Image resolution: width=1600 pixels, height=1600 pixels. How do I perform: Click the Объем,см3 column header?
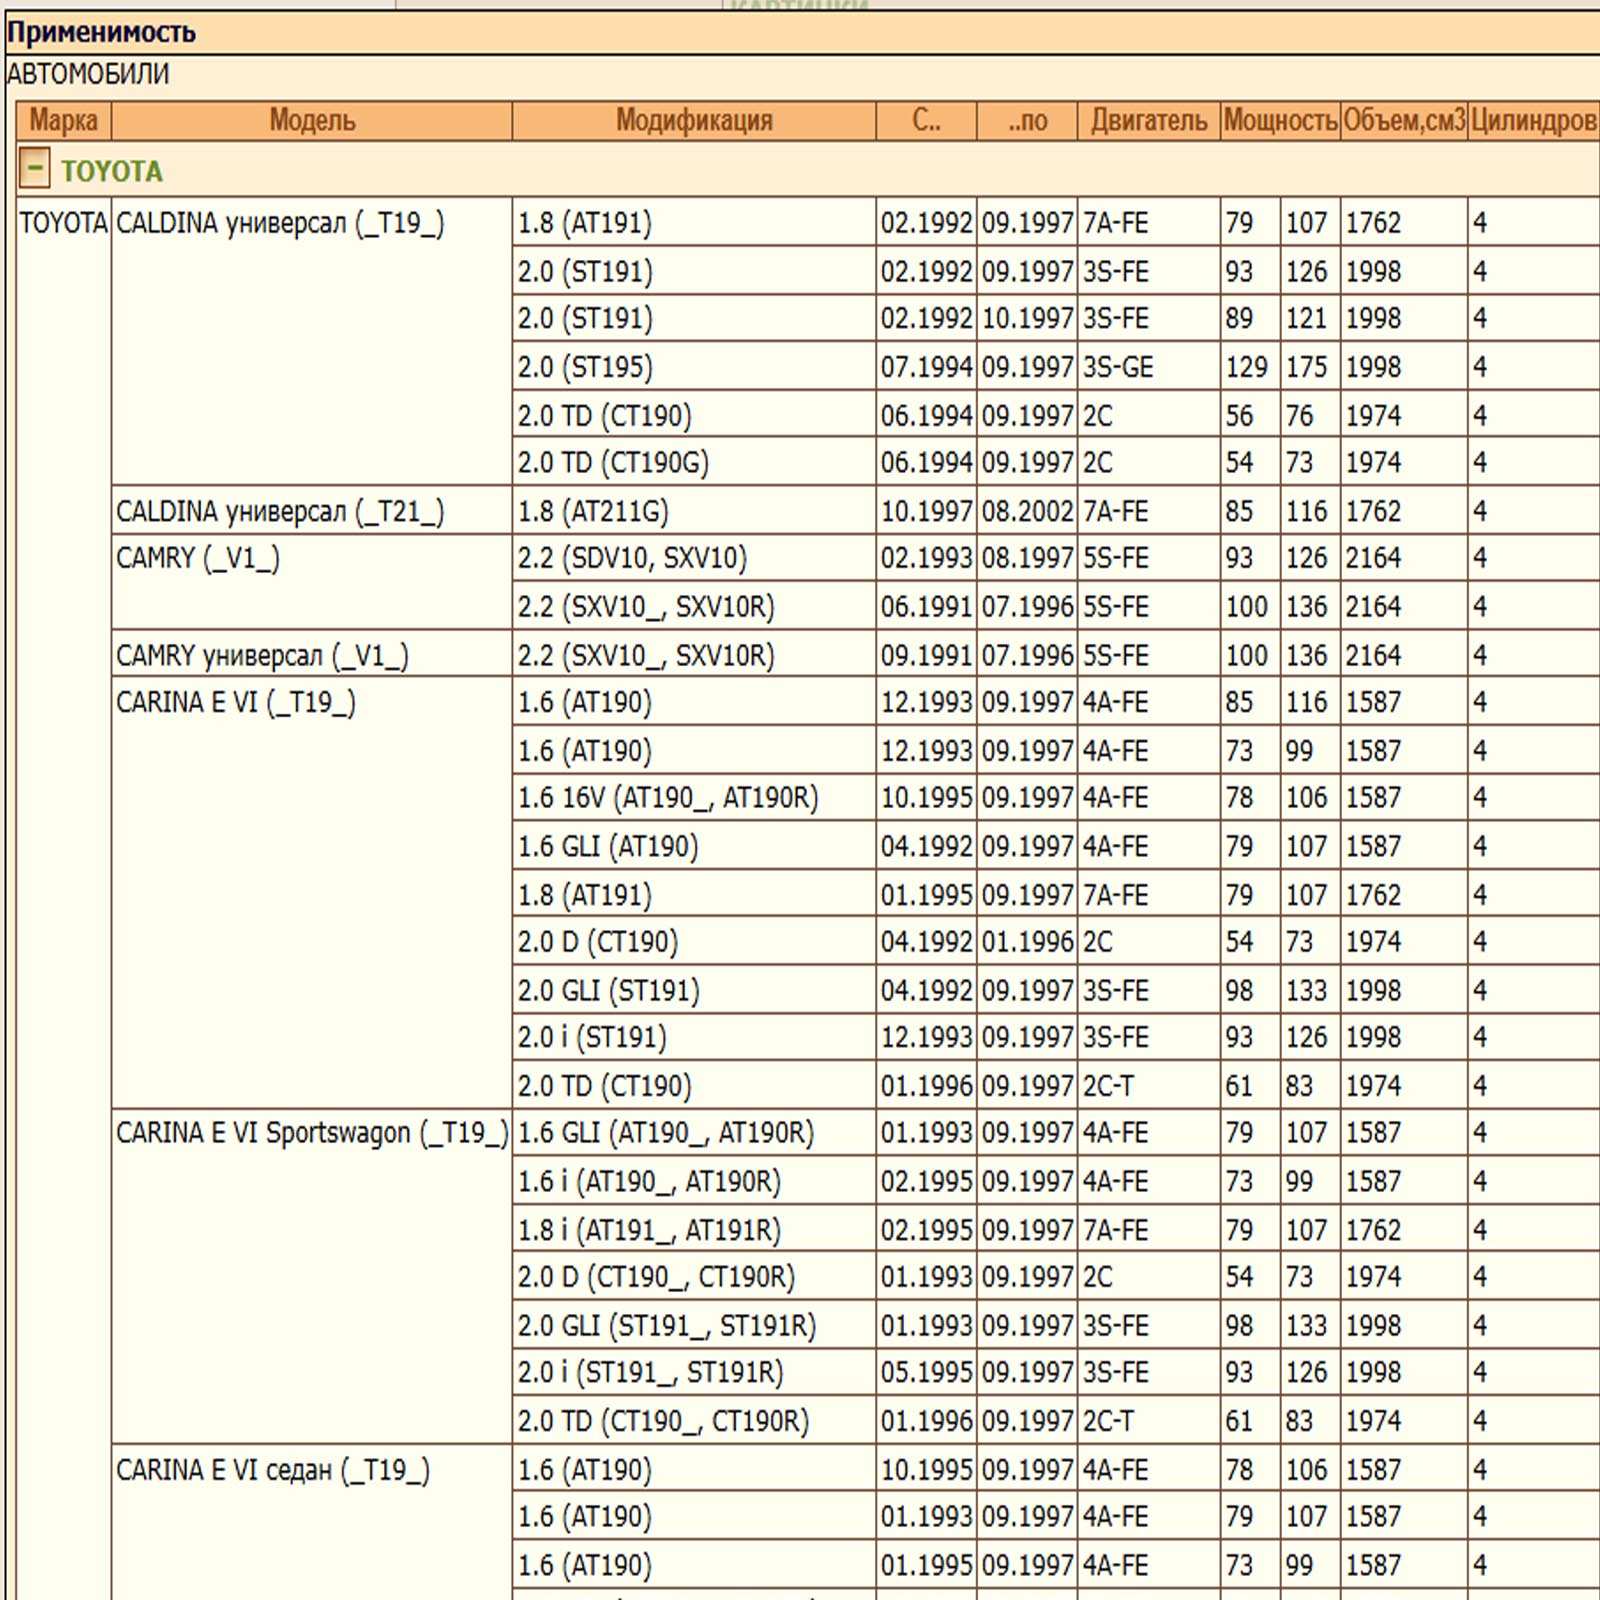pos(1404,121)
